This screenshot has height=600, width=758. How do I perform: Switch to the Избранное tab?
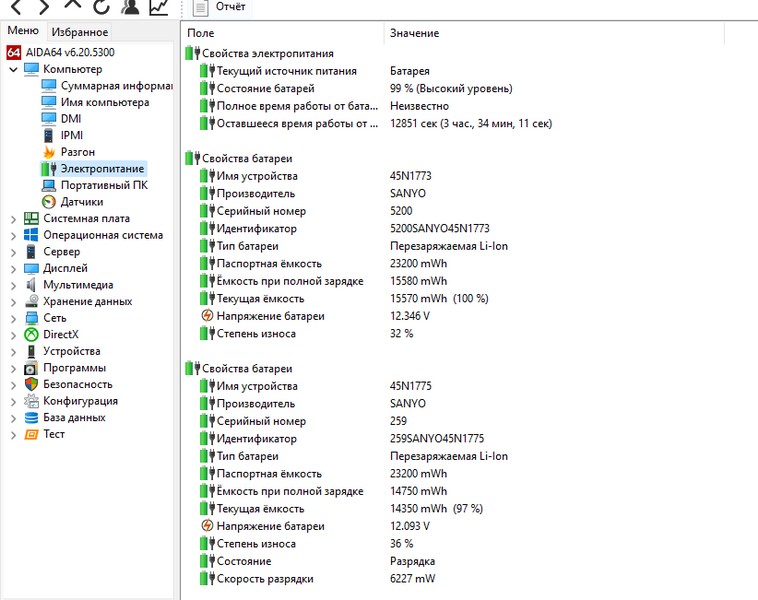click(x=80, y=32)
